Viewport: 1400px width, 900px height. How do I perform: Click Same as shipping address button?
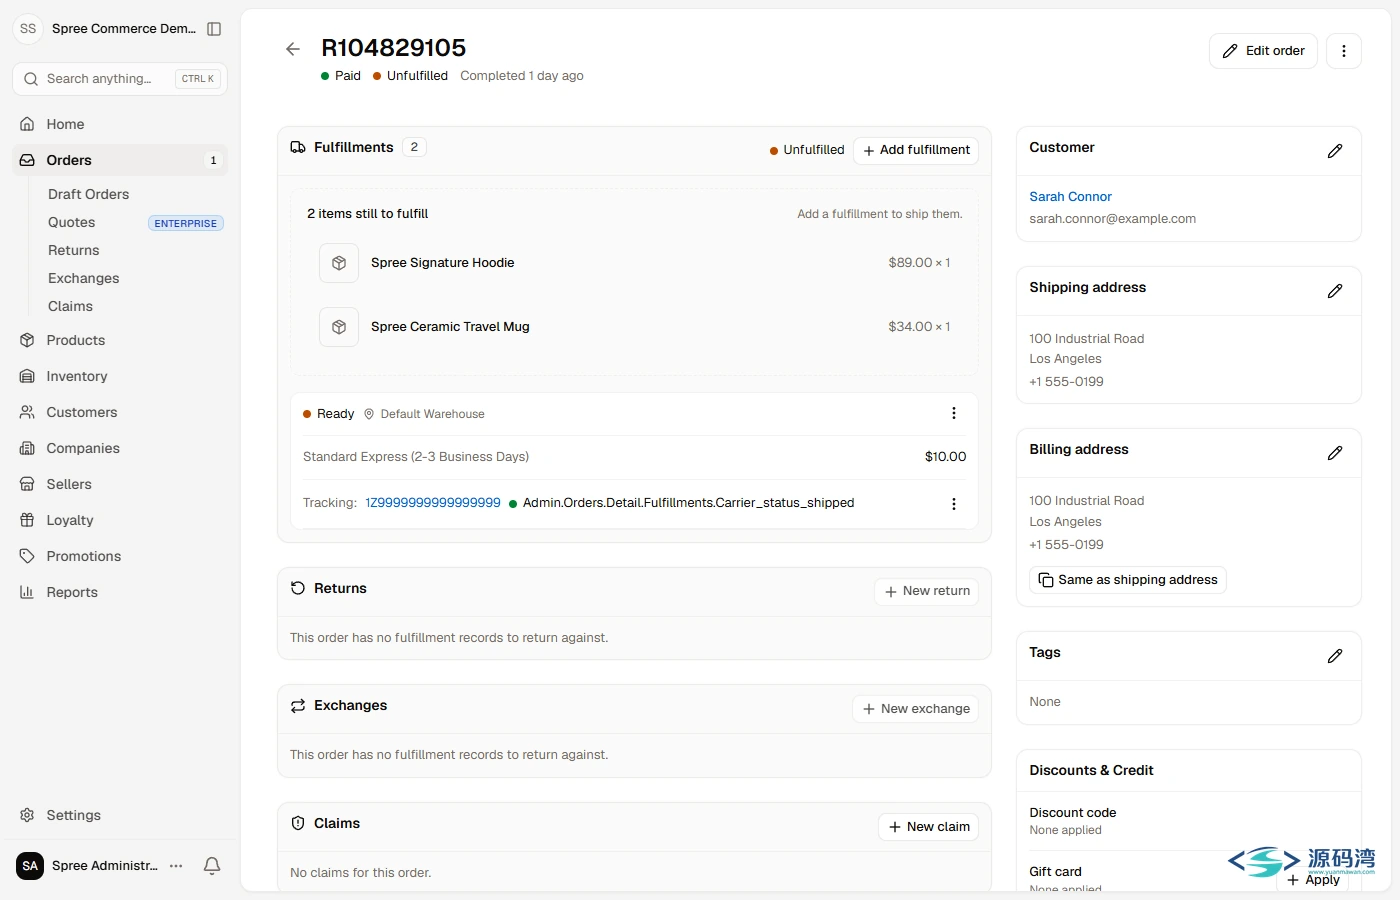coord(1128,580)
